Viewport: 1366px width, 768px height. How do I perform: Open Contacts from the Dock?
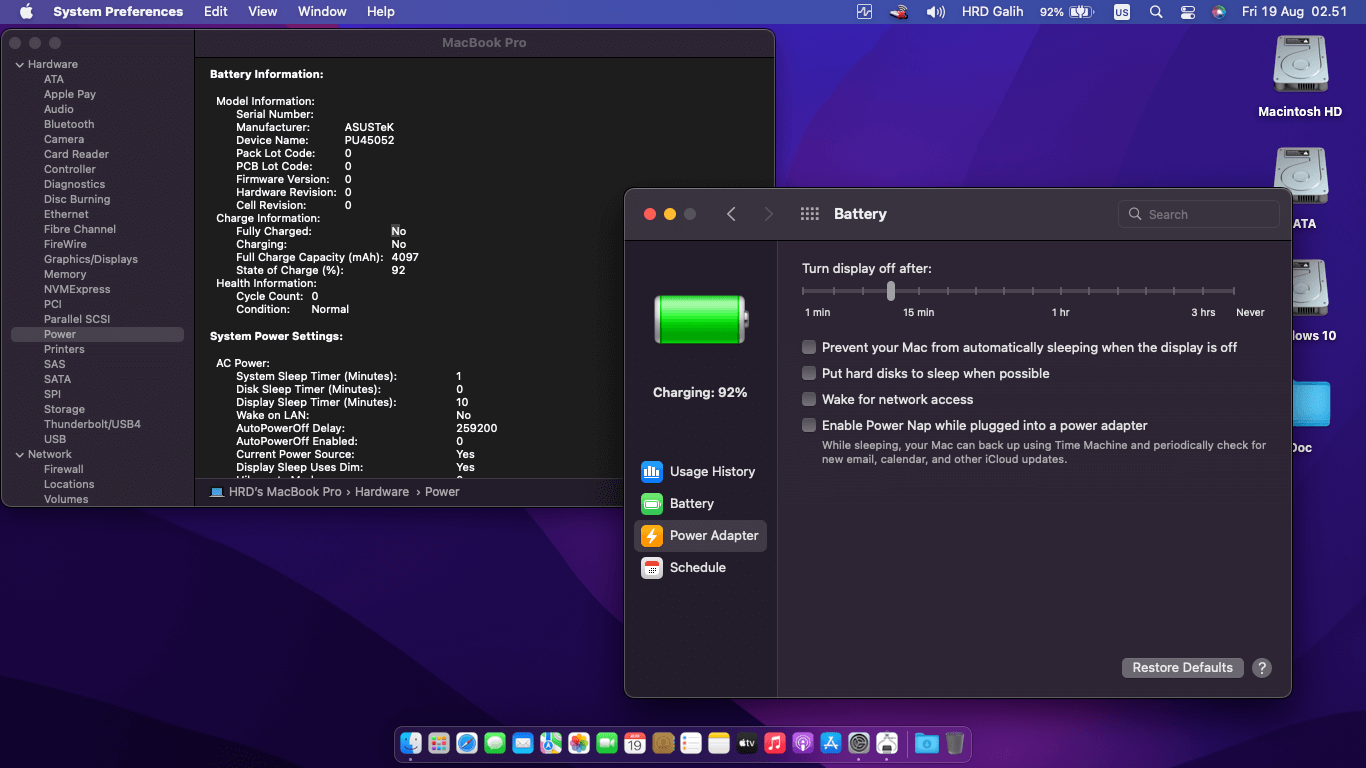(x=663, y=743)
